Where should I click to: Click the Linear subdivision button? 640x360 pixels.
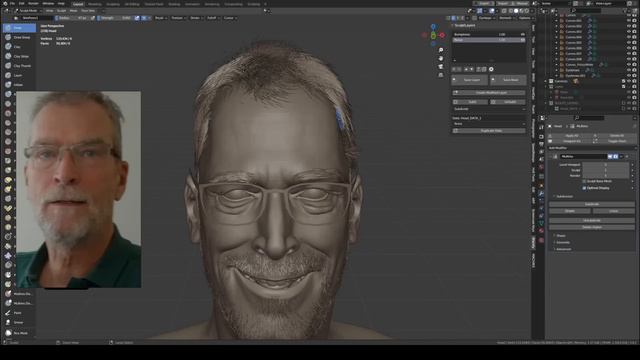[613, 211]
